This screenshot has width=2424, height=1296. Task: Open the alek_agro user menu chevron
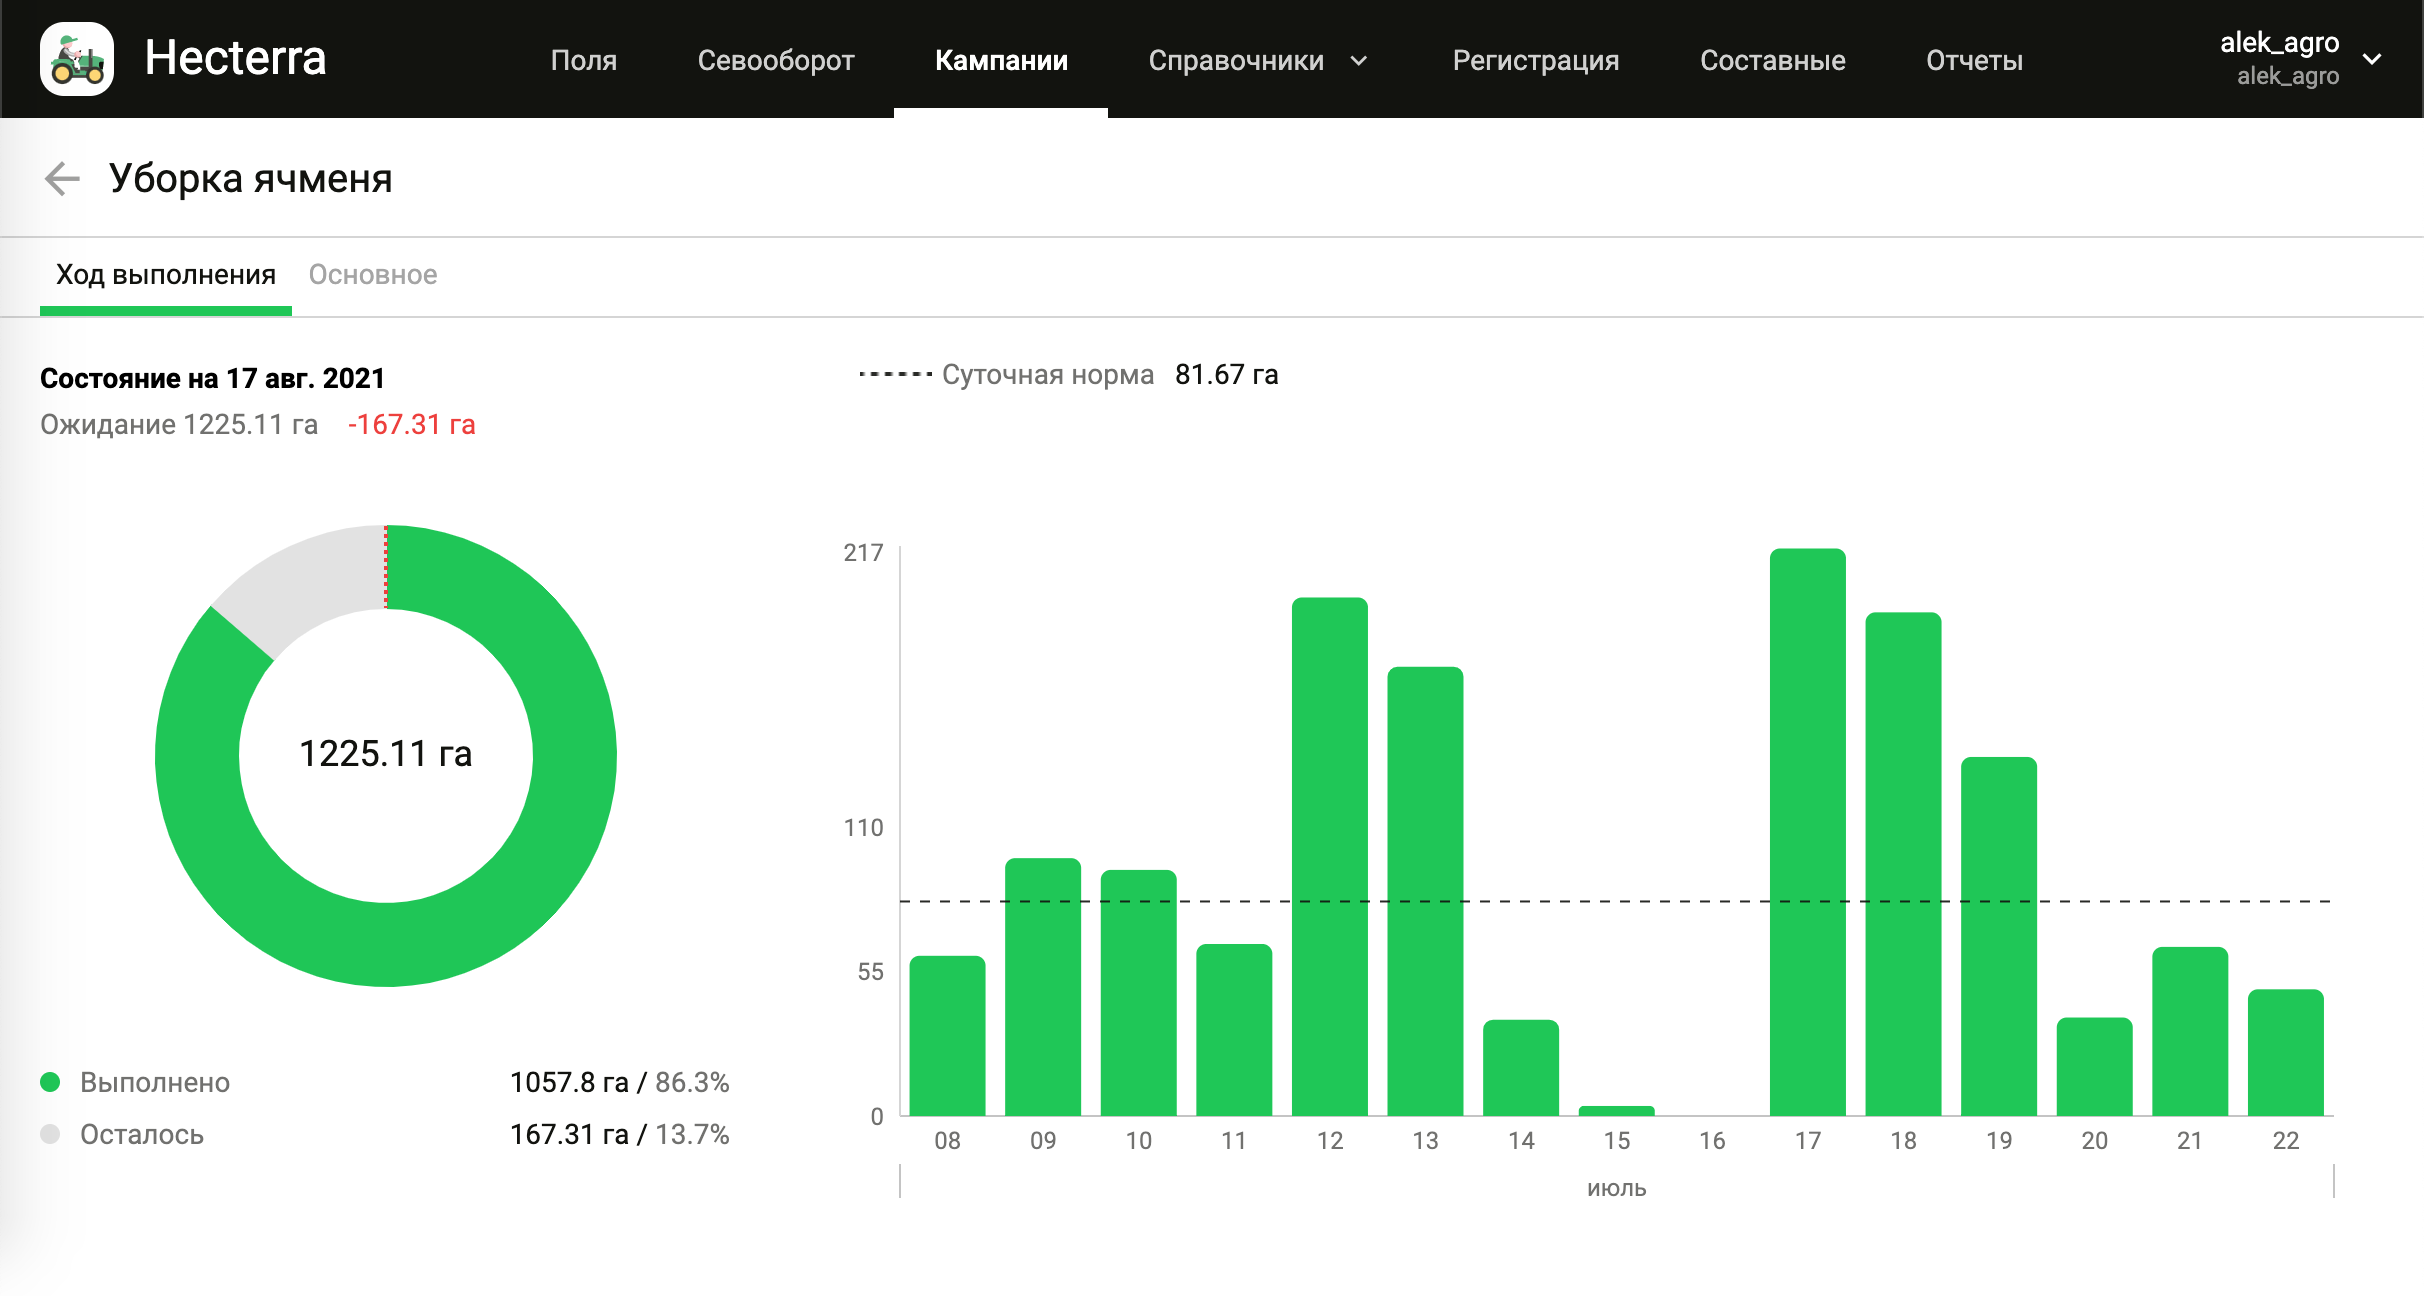2372,59
